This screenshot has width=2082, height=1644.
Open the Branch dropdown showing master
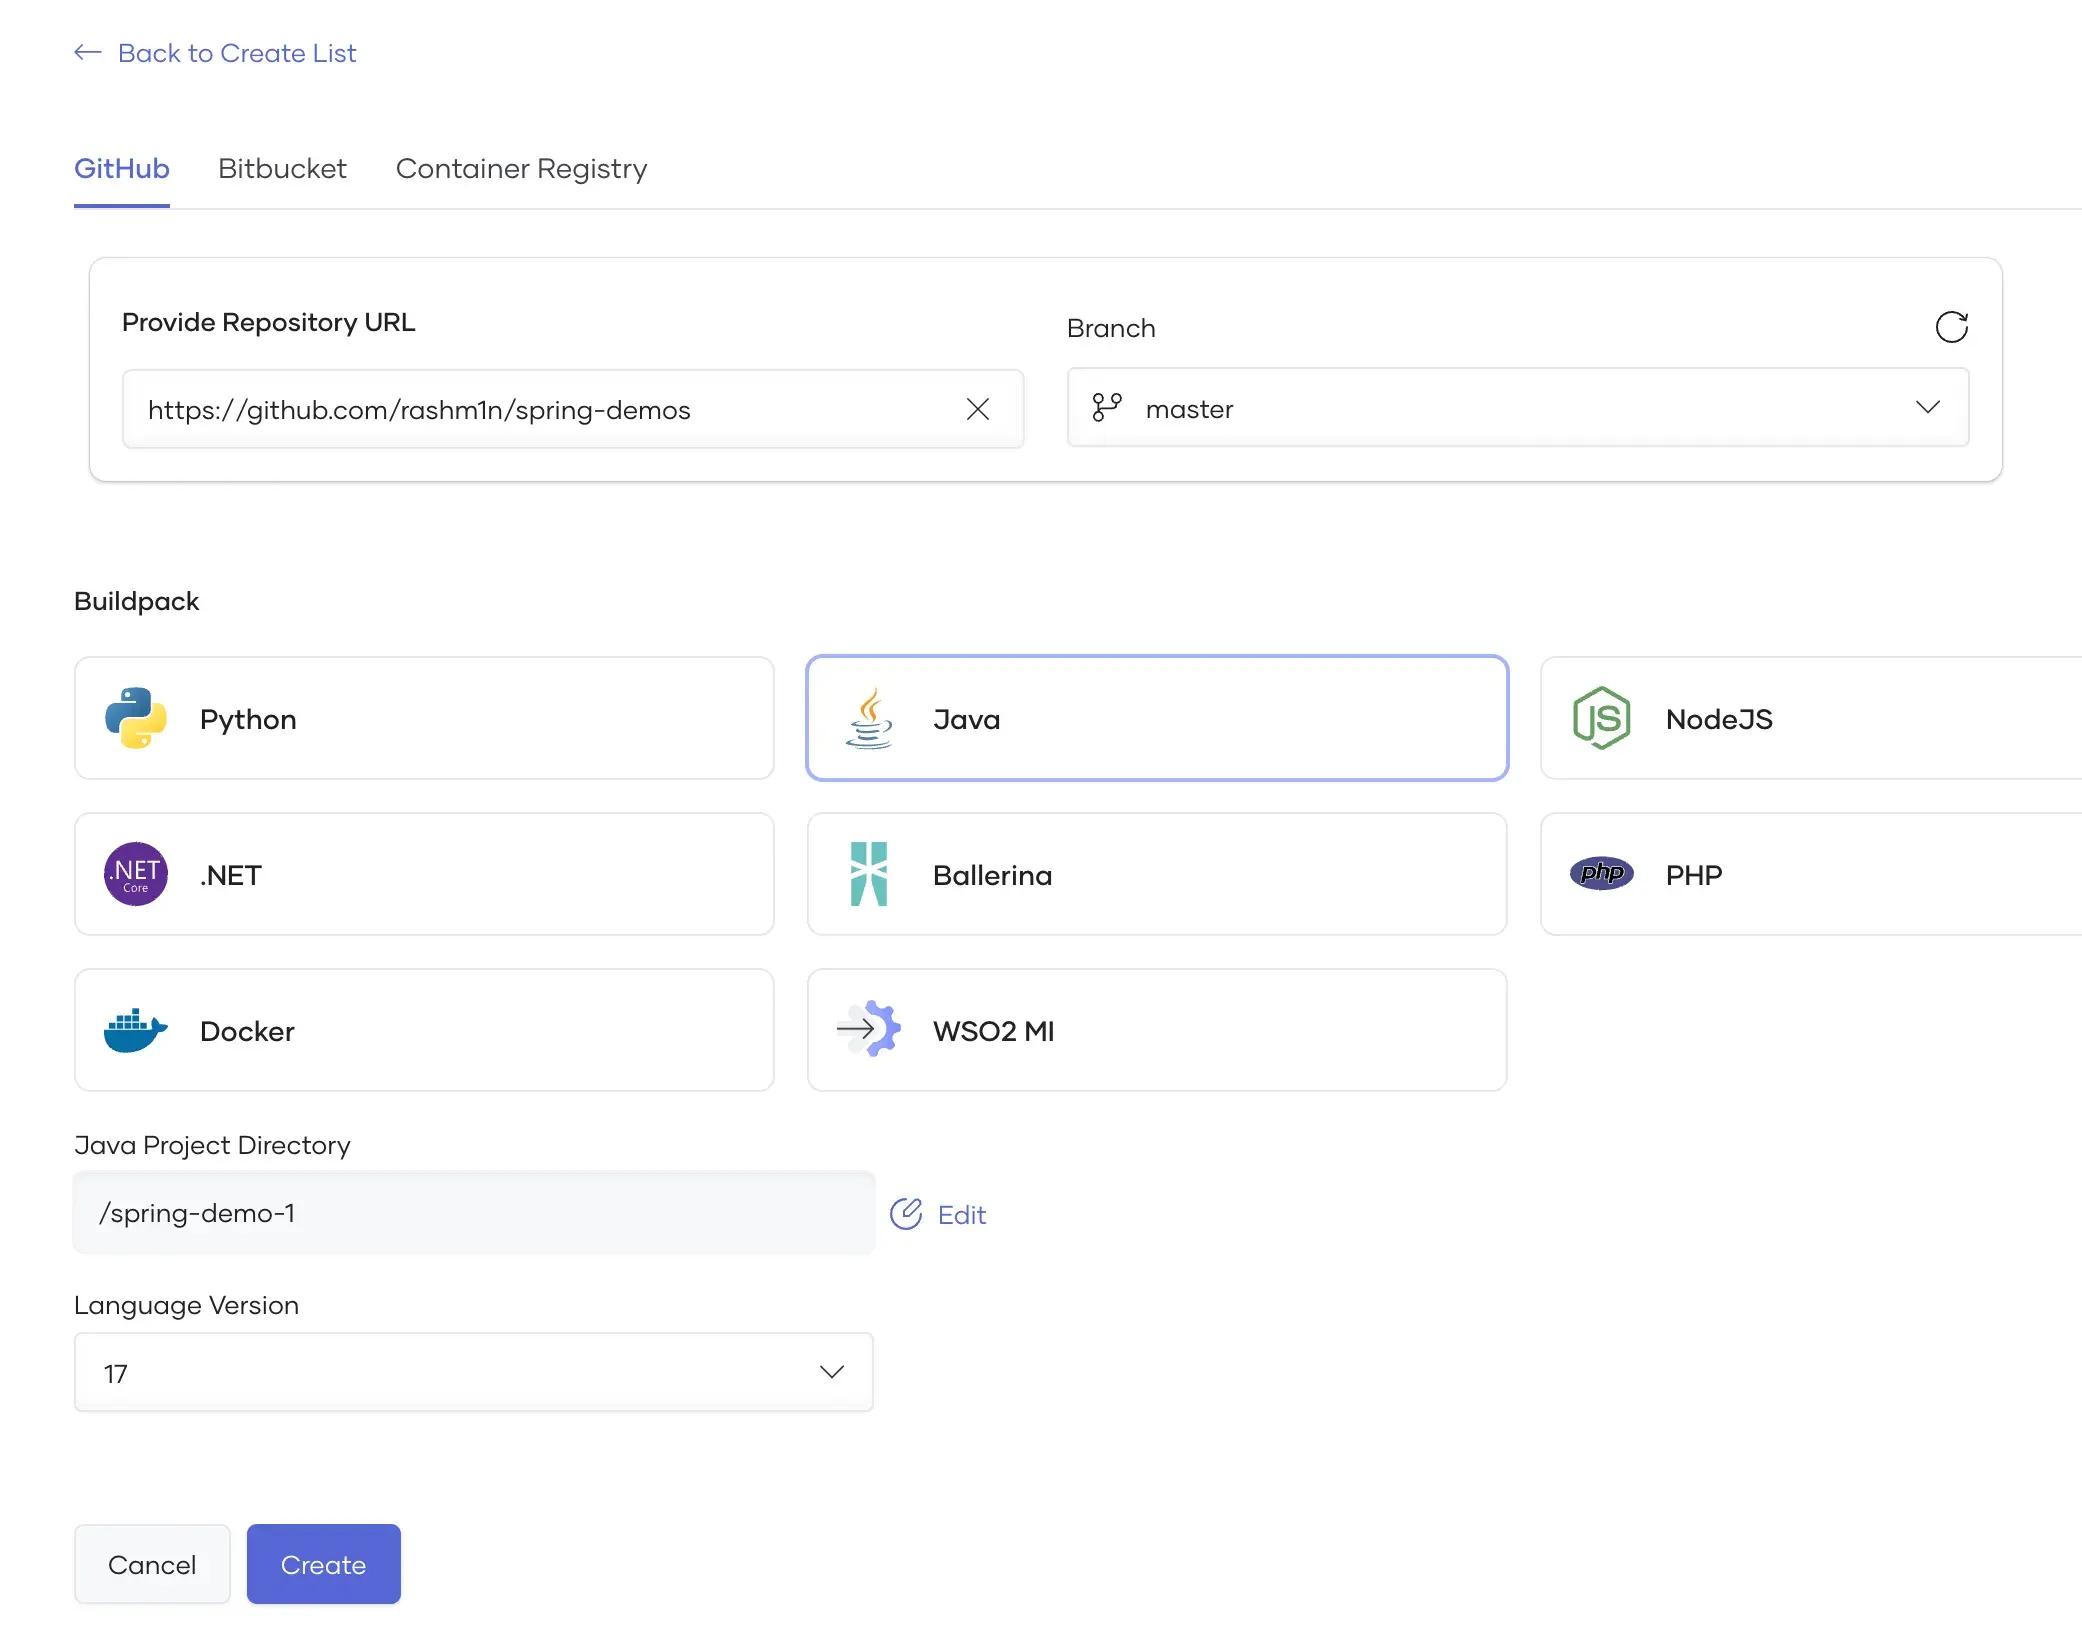point(1518,407)
